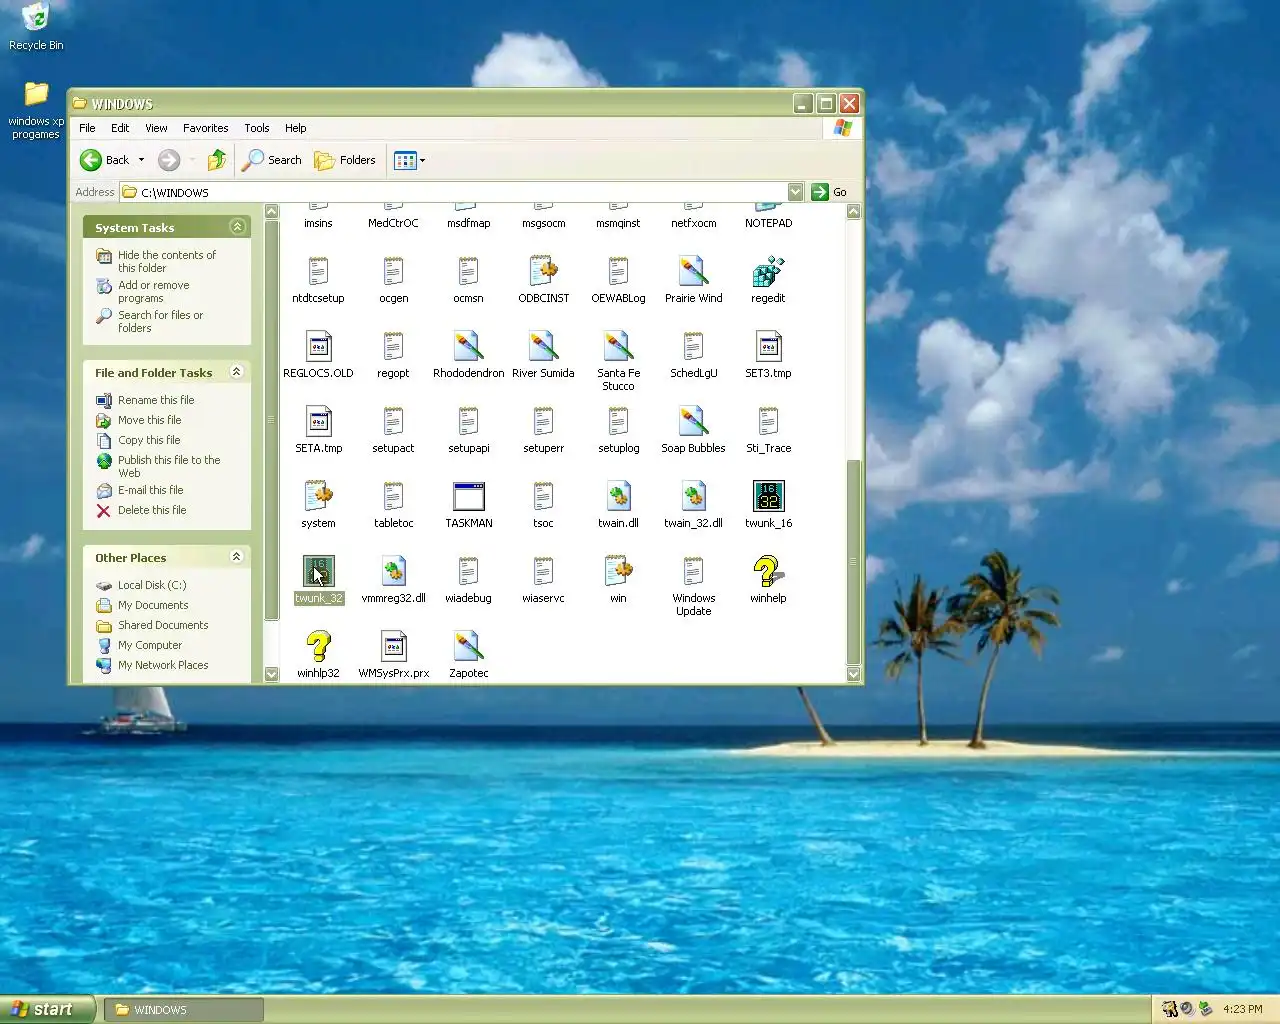Open the View menu

click(156, 128)
